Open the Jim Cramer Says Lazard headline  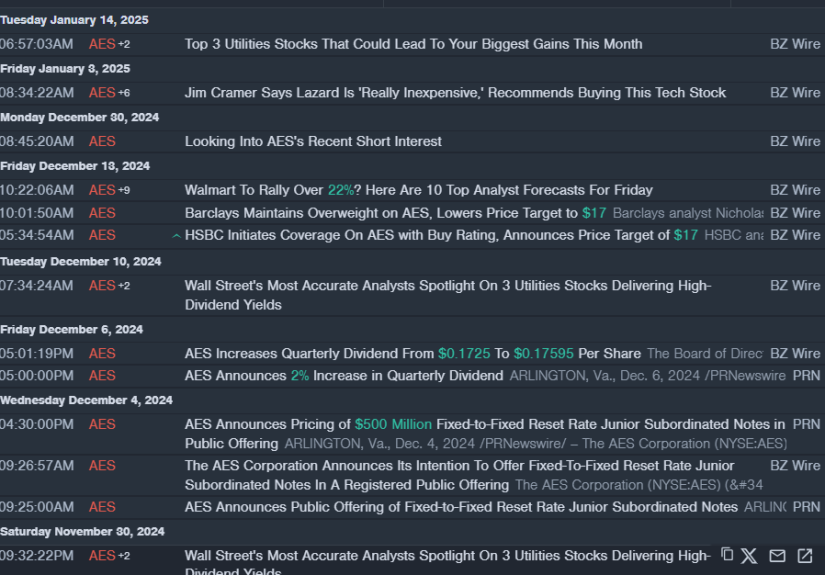tap(455, 93)
